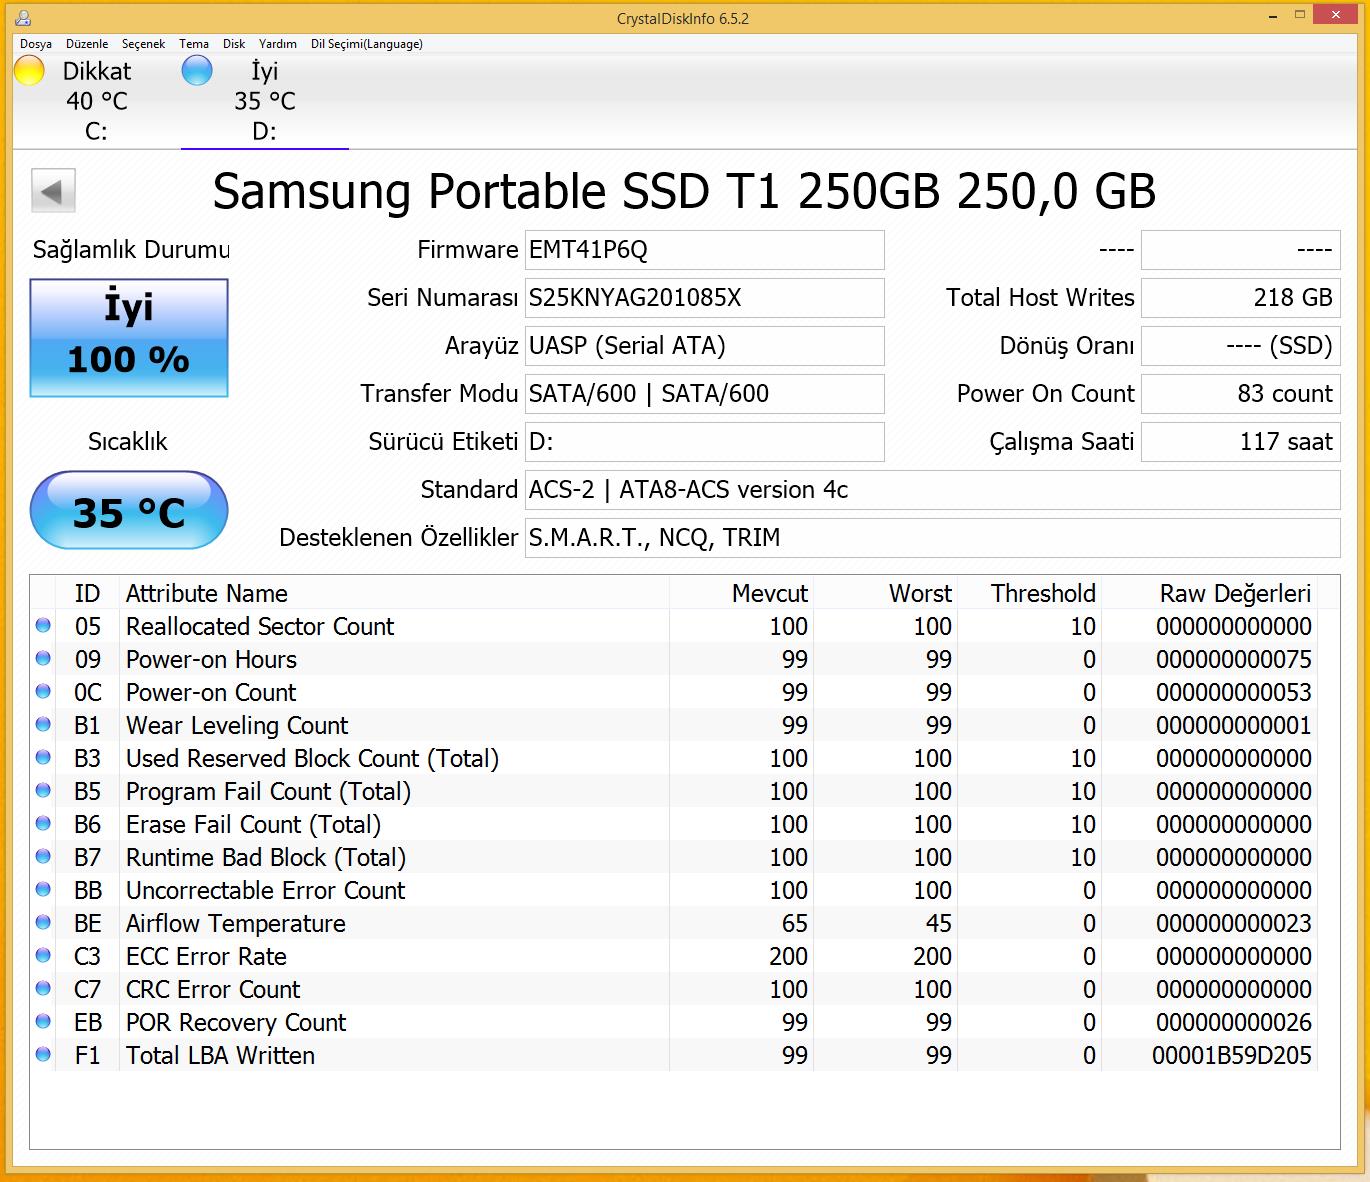Select the yellow Dikkat status icon for C:
Viewport: 1370px width, 1182px height.
coord(29,71)
